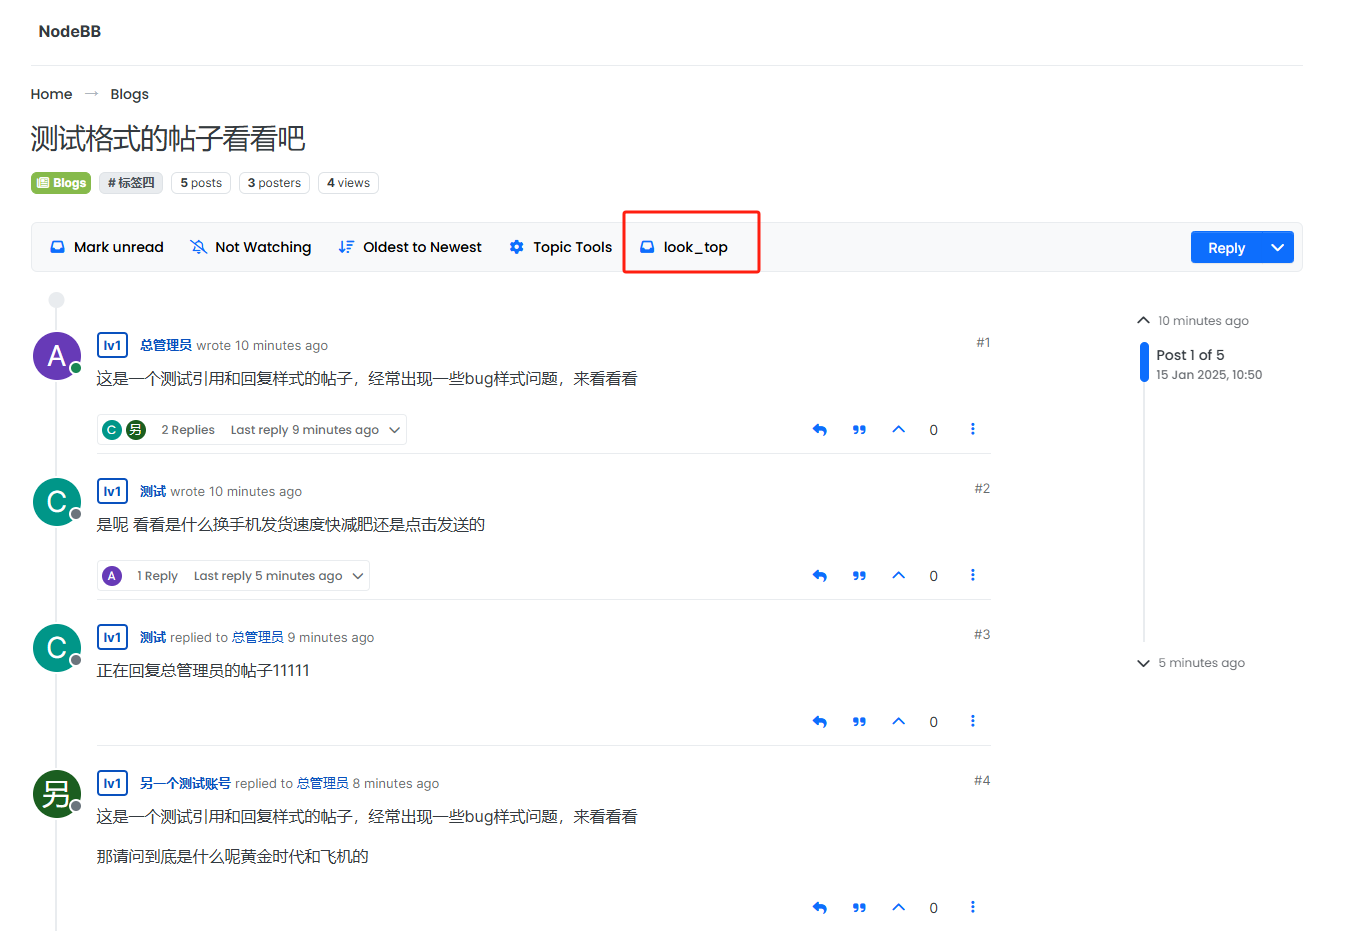Expand the 1 Reply thread on post #2
1359x931 pixels.
point(233,576)
